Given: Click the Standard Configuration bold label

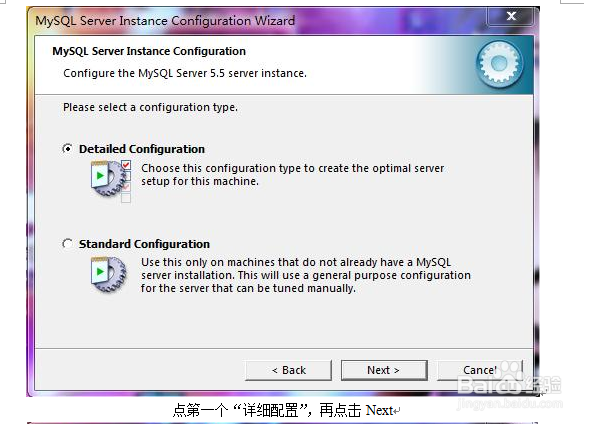Looking at the screenshot, I should pos(144,244).
